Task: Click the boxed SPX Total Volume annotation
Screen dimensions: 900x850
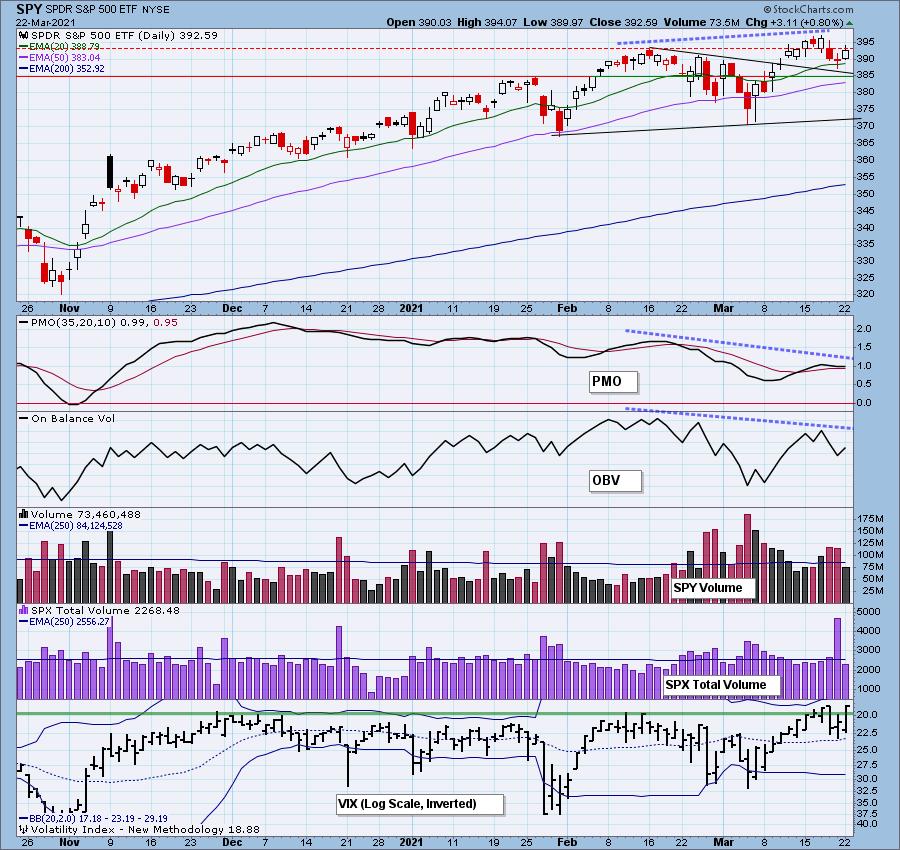Action: click(x=721, y=685)
